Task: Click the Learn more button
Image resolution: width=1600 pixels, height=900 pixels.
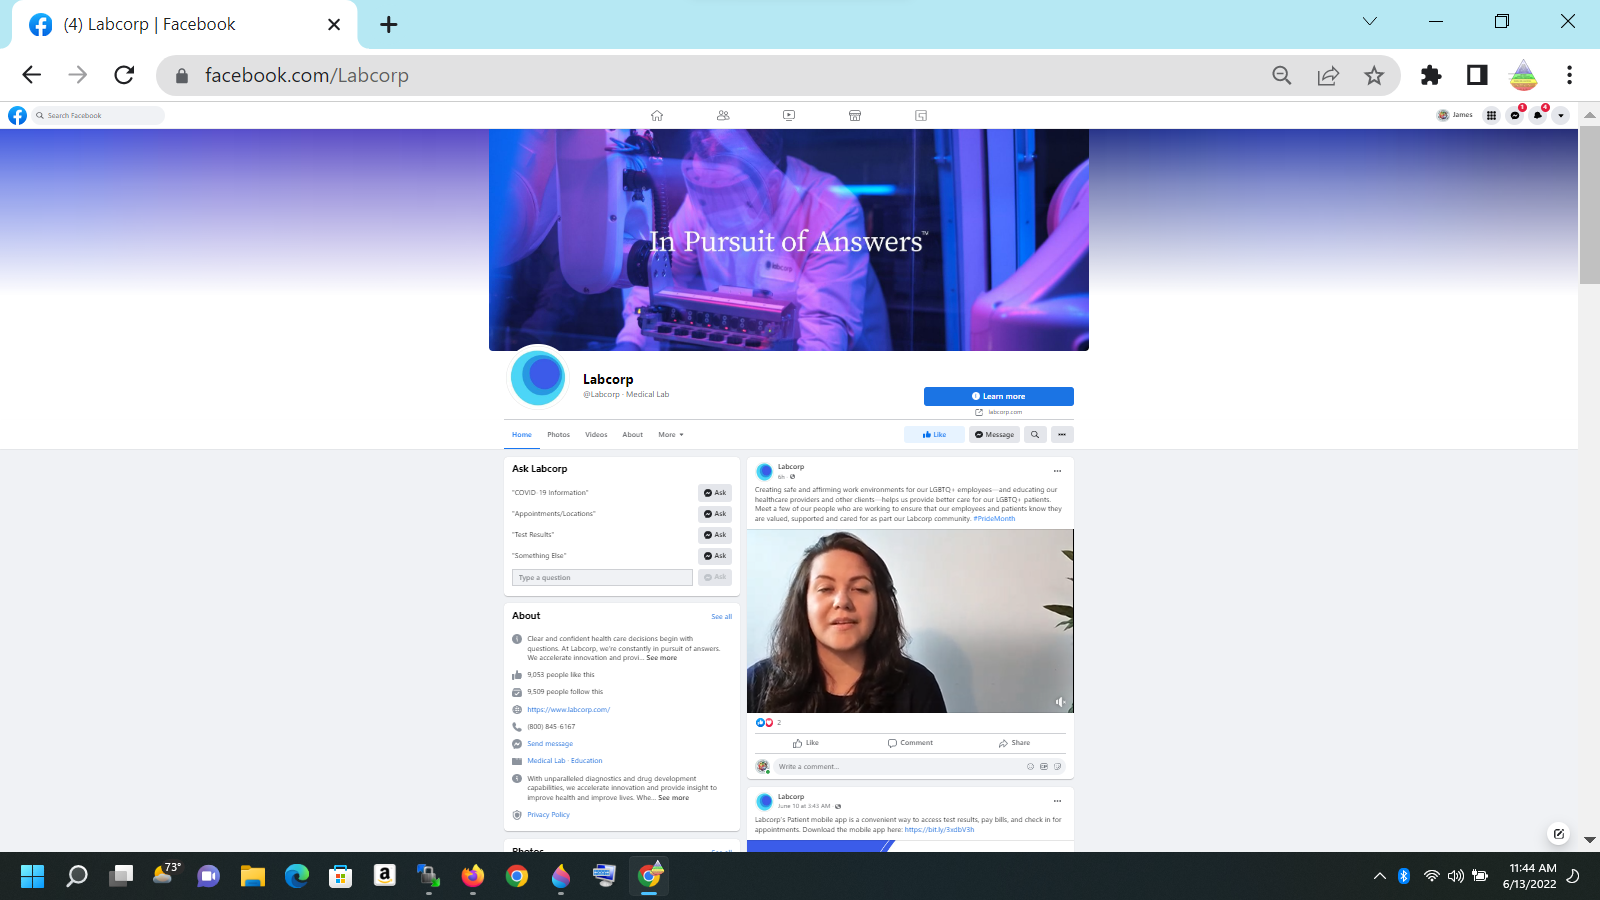Action: 999,396
